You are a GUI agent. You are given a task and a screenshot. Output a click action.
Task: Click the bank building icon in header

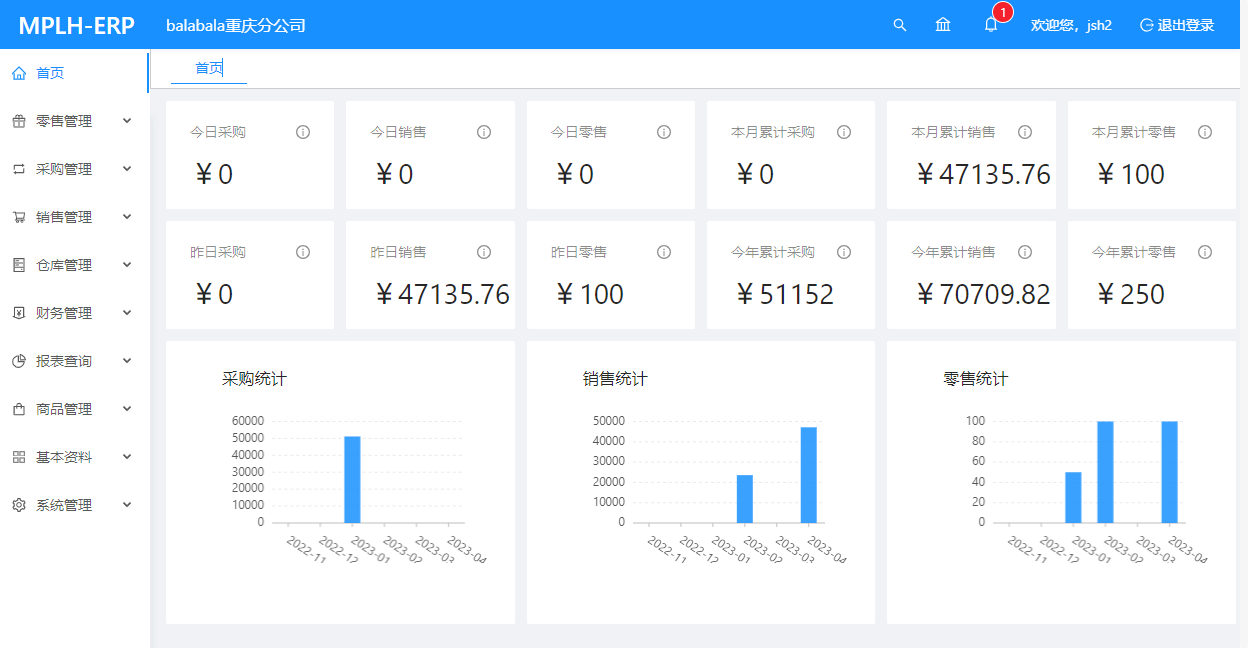coord(943,25)
